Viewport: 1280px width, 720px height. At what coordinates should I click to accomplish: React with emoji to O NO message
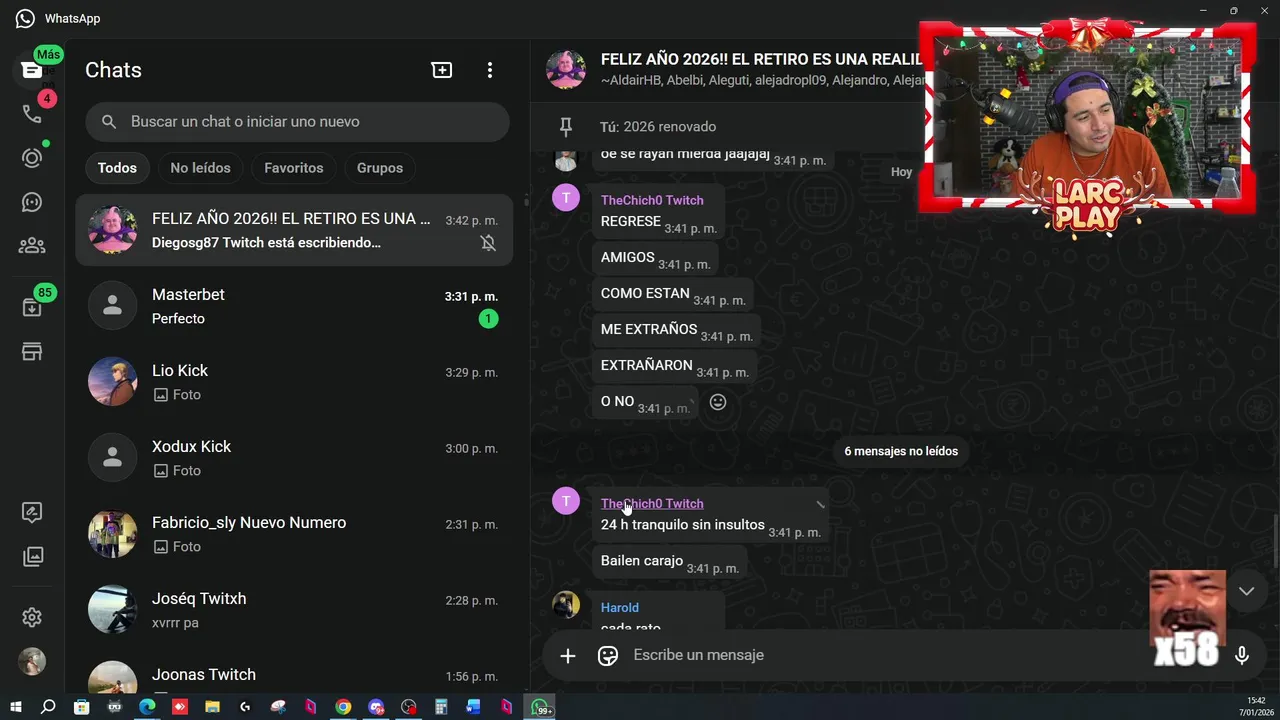point(718,402)
